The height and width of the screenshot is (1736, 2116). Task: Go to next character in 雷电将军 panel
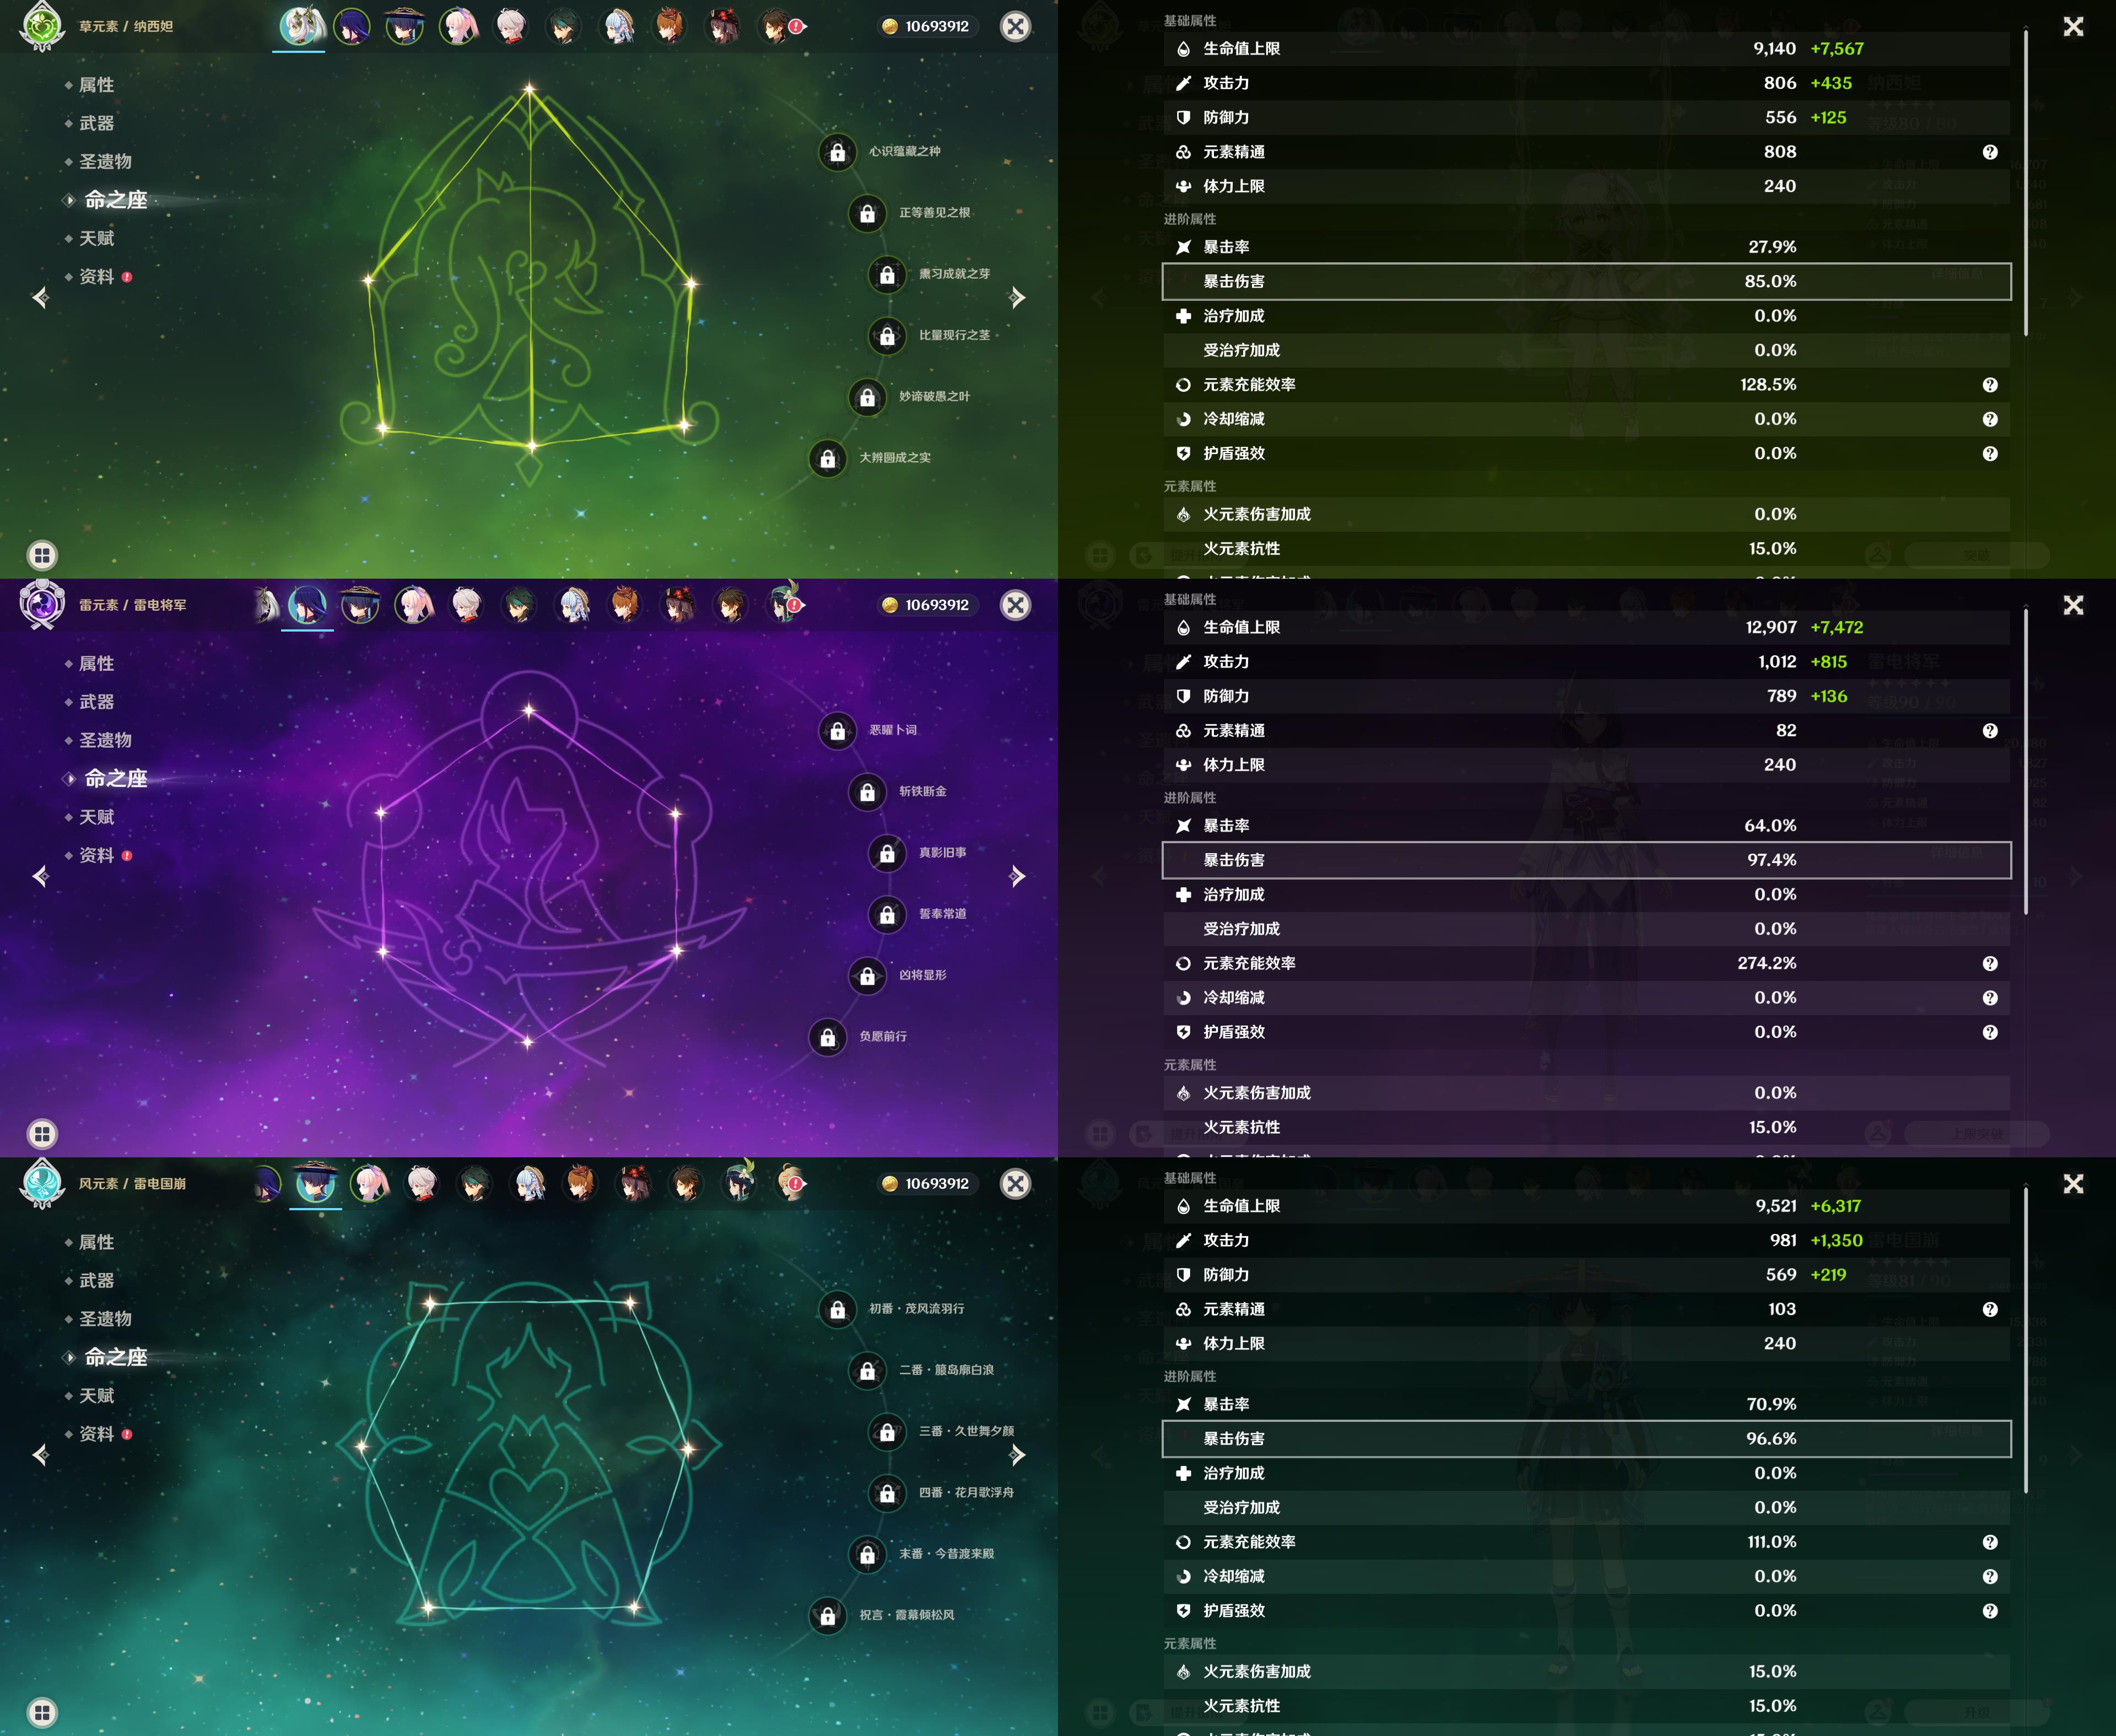(x=1017, y=876)
